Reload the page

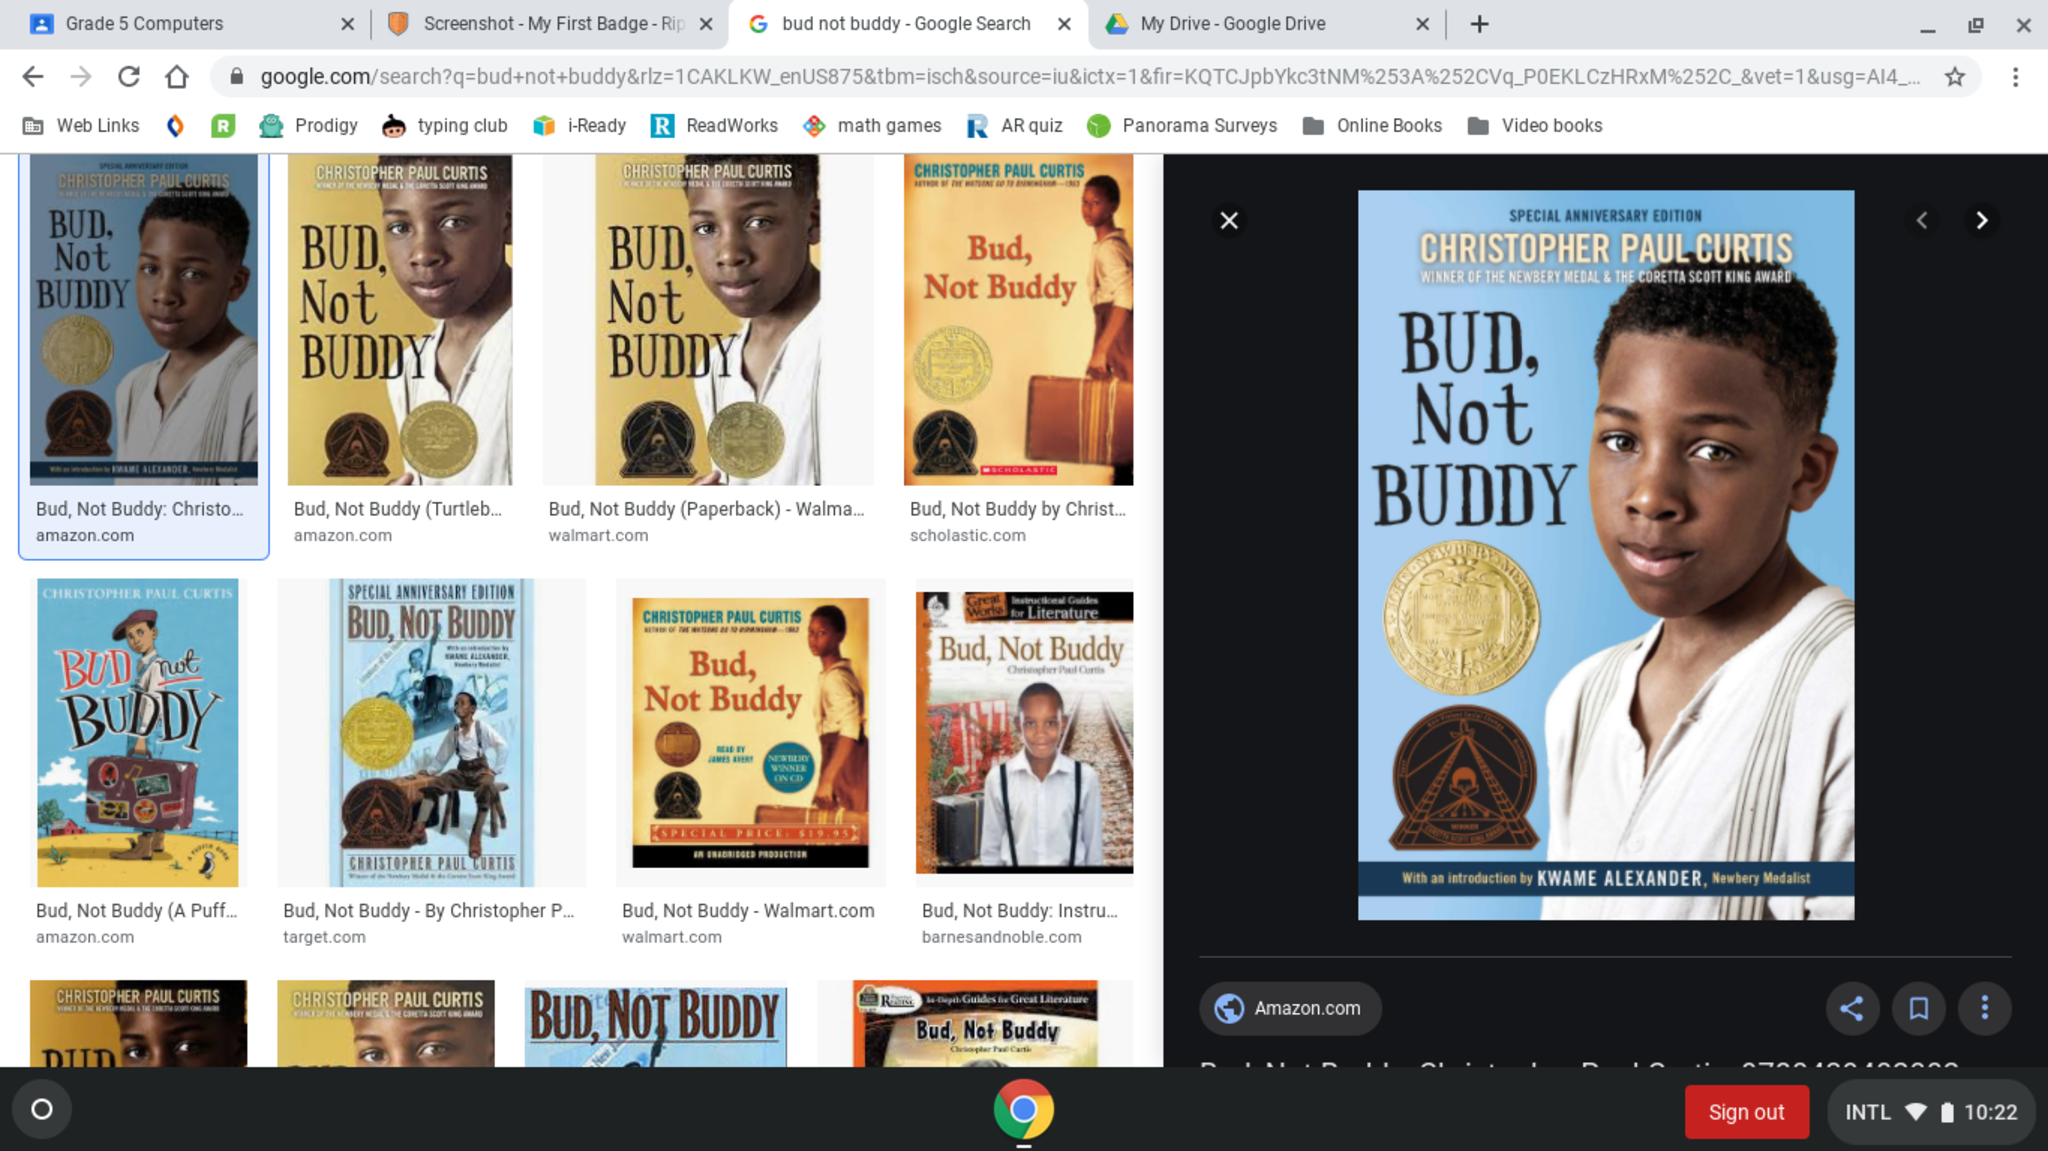129,77
